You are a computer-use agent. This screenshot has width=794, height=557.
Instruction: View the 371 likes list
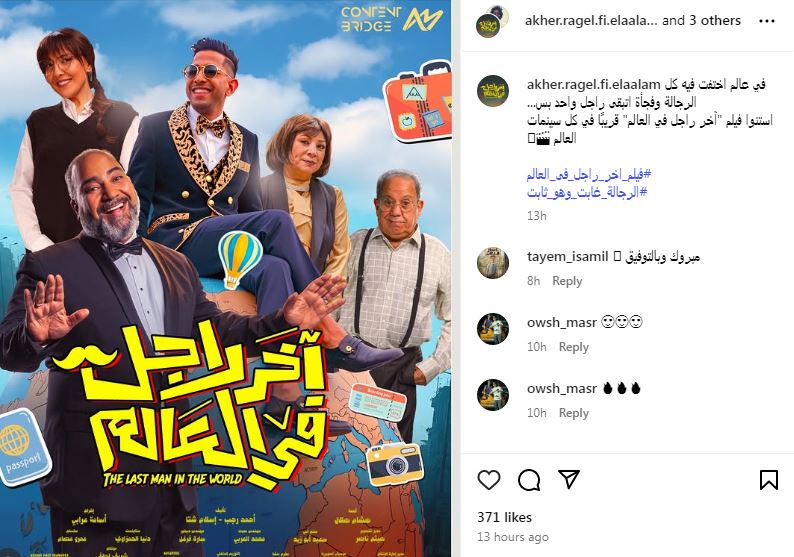click(504, 517)
